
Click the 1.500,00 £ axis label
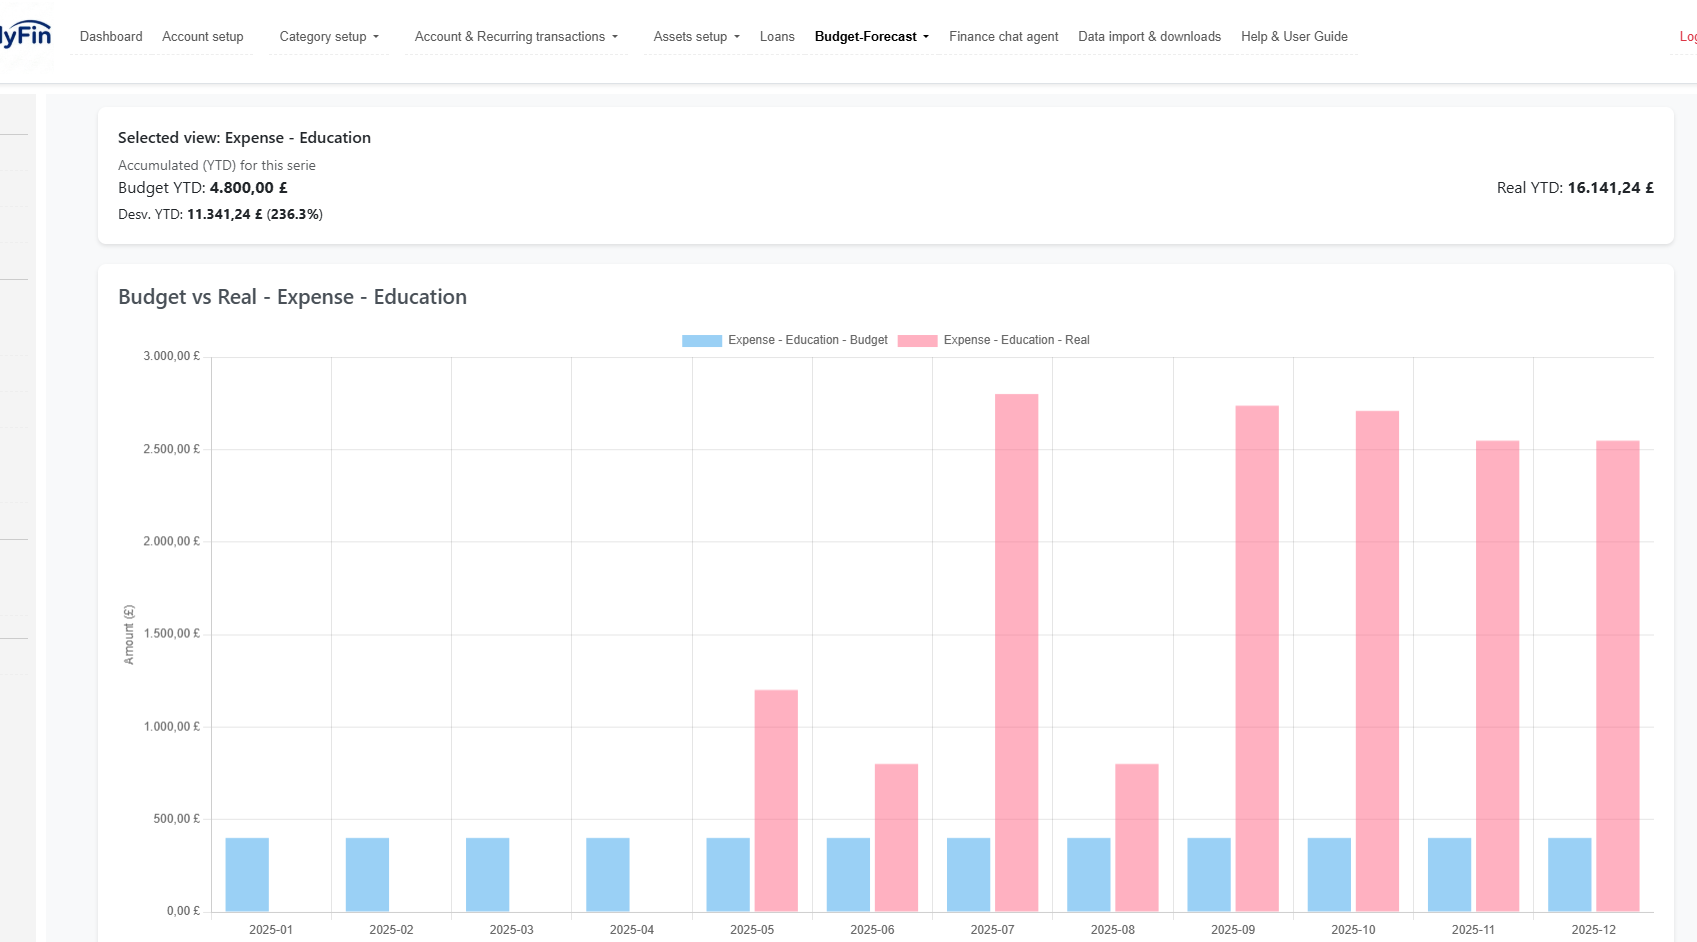(x=172, y=633)
